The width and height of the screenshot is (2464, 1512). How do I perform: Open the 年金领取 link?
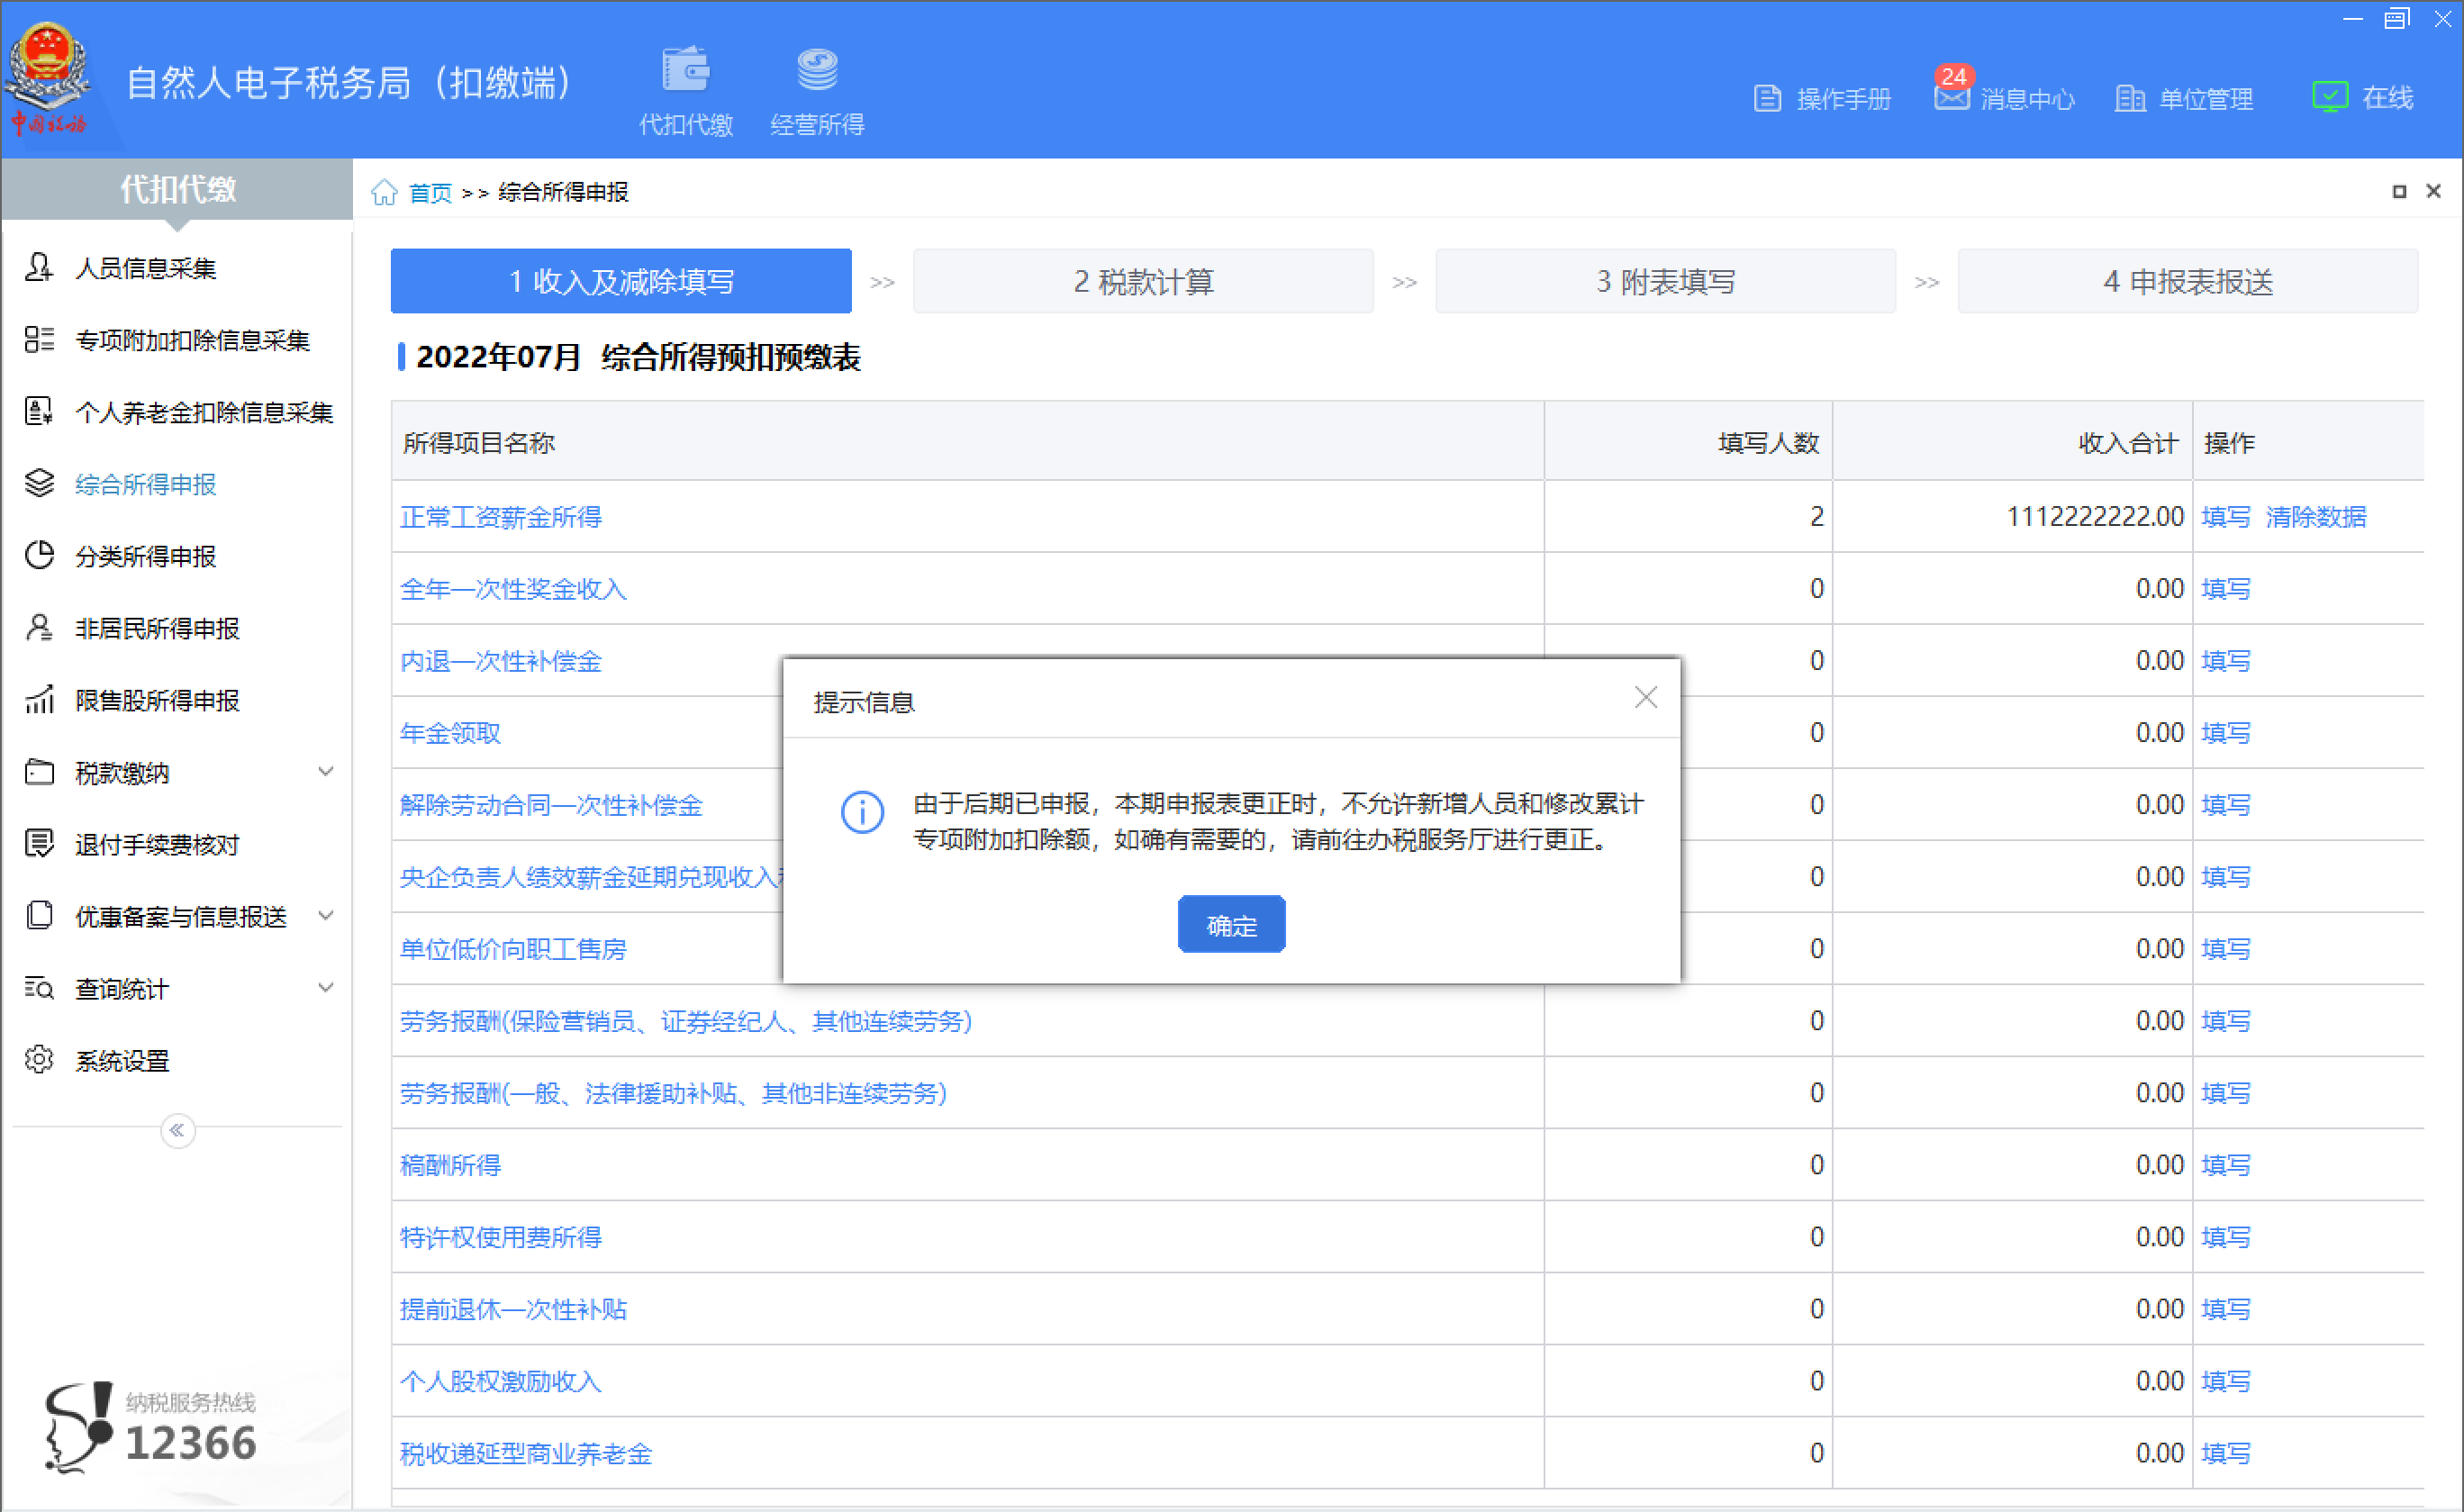pyautogui.click(x=450, y=733)
